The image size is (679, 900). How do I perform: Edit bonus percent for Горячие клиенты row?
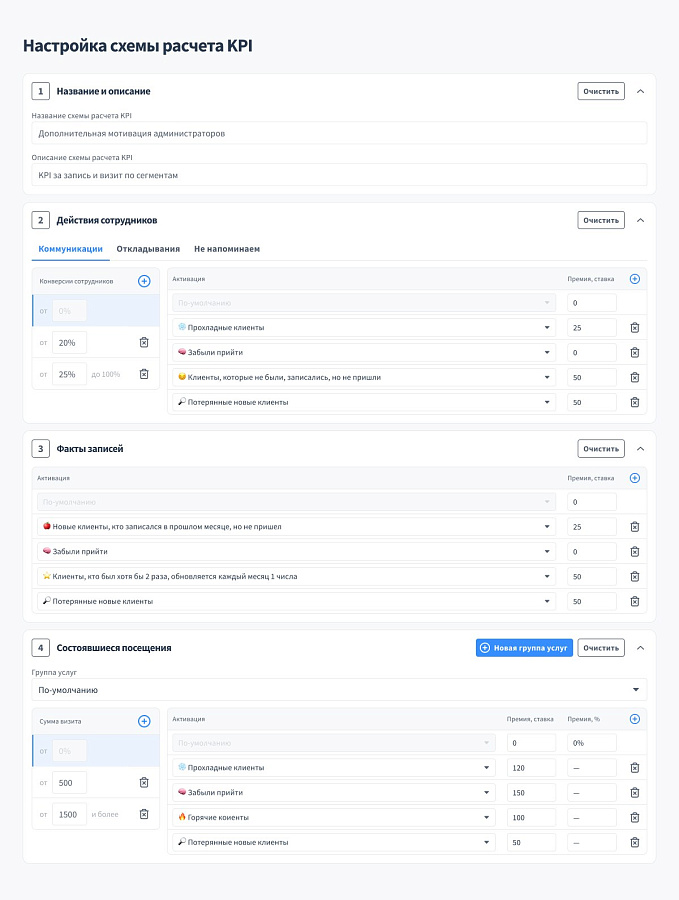point(592,818)
